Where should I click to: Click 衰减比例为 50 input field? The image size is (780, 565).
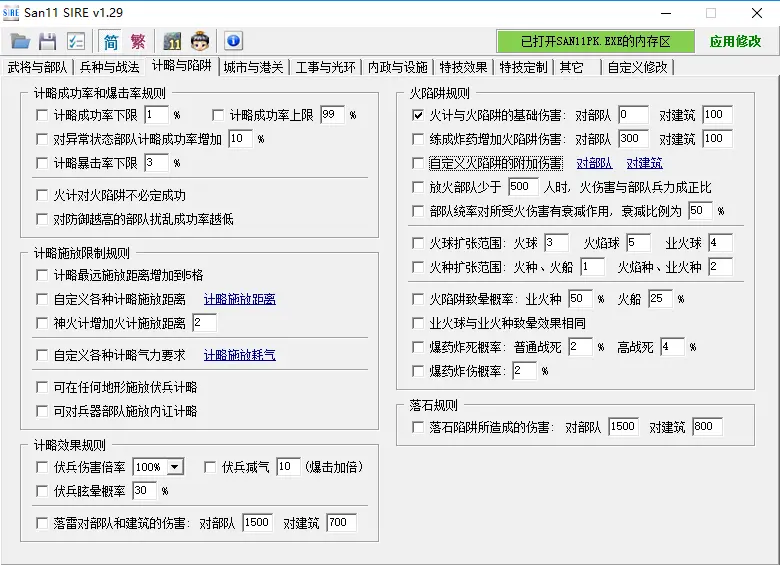pos(700,211)
